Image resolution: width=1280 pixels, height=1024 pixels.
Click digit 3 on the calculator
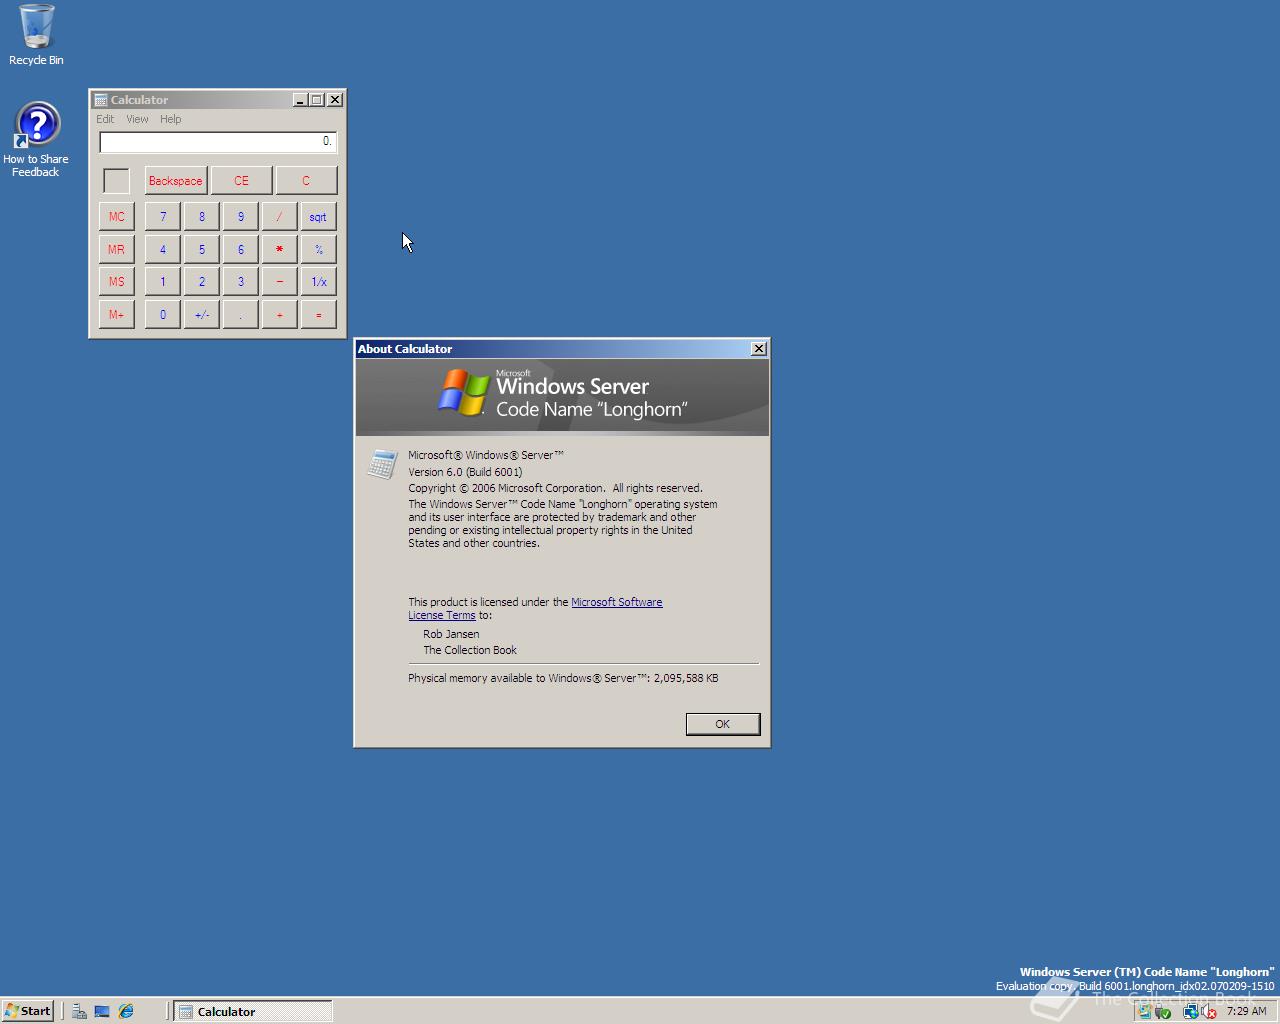click(241, 282)
